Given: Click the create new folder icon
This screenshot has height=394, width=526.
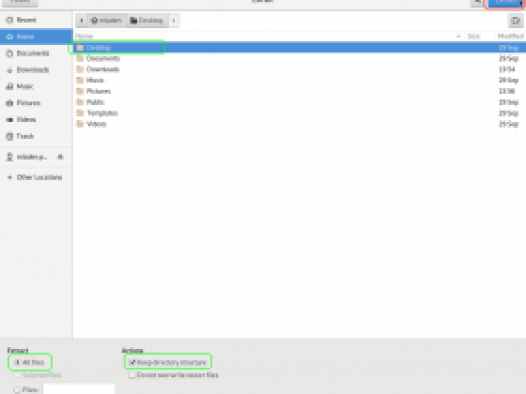Looking at the screenshot, I should tap(516, 21).
